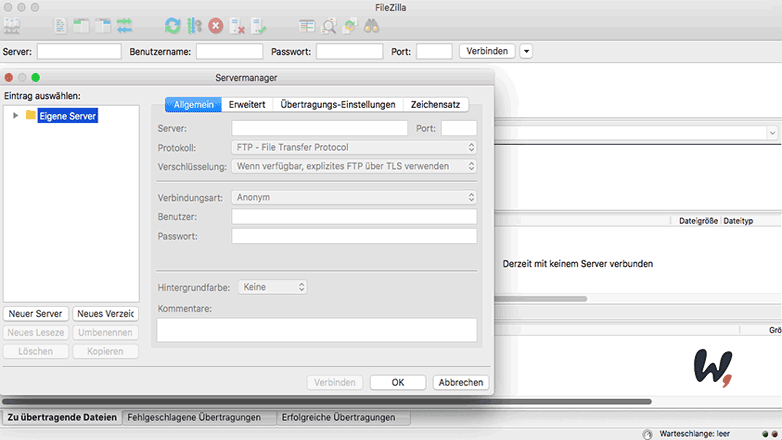Click the horizontal scrollbar in remote file list
Viewport: 782px width, 440px height.
(541, 299)
